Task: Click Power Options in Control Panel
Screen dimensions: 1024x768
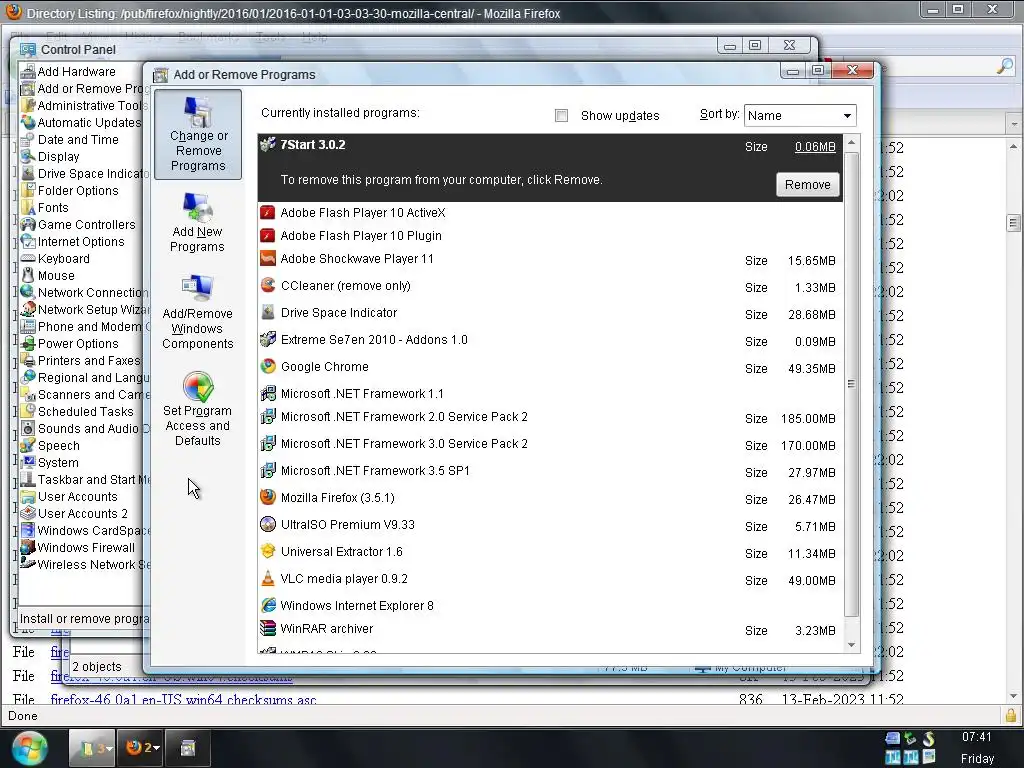Action: [x=70, y=344]
